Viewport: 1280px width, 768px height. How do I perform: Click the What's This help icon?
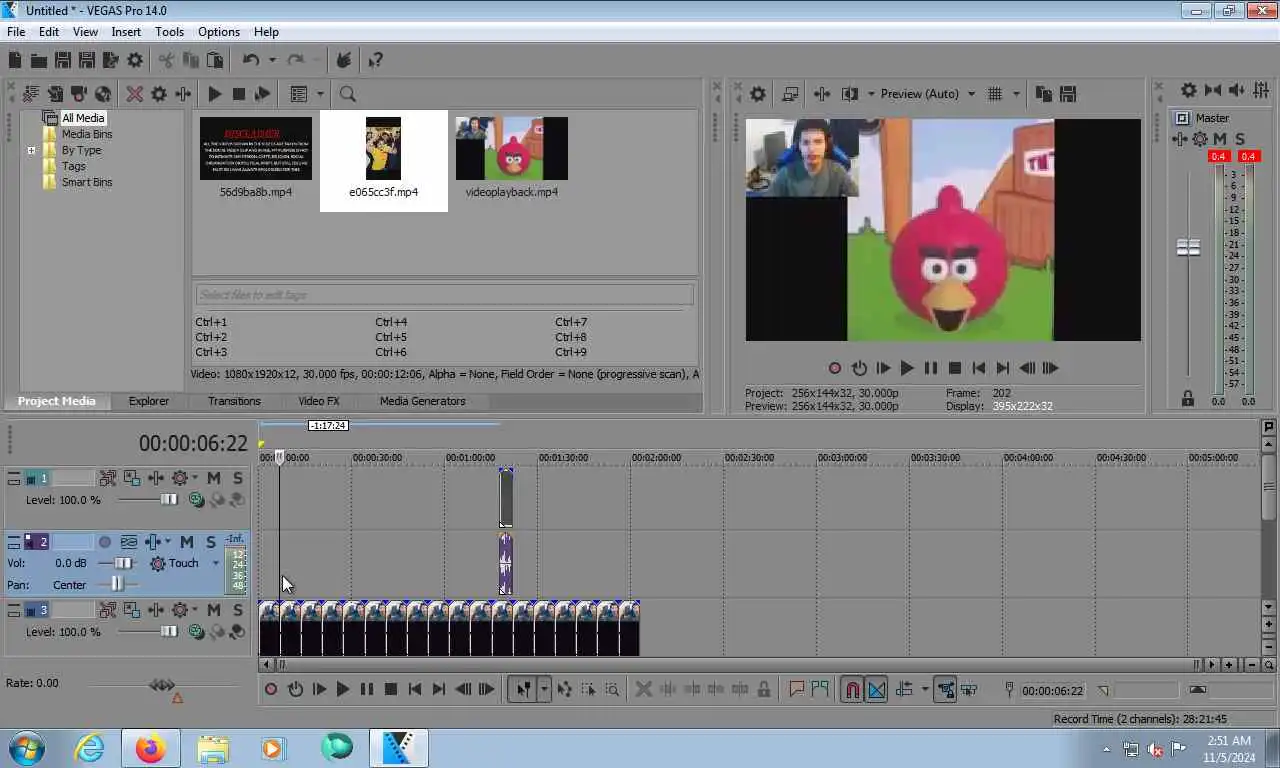coord(375,60)
